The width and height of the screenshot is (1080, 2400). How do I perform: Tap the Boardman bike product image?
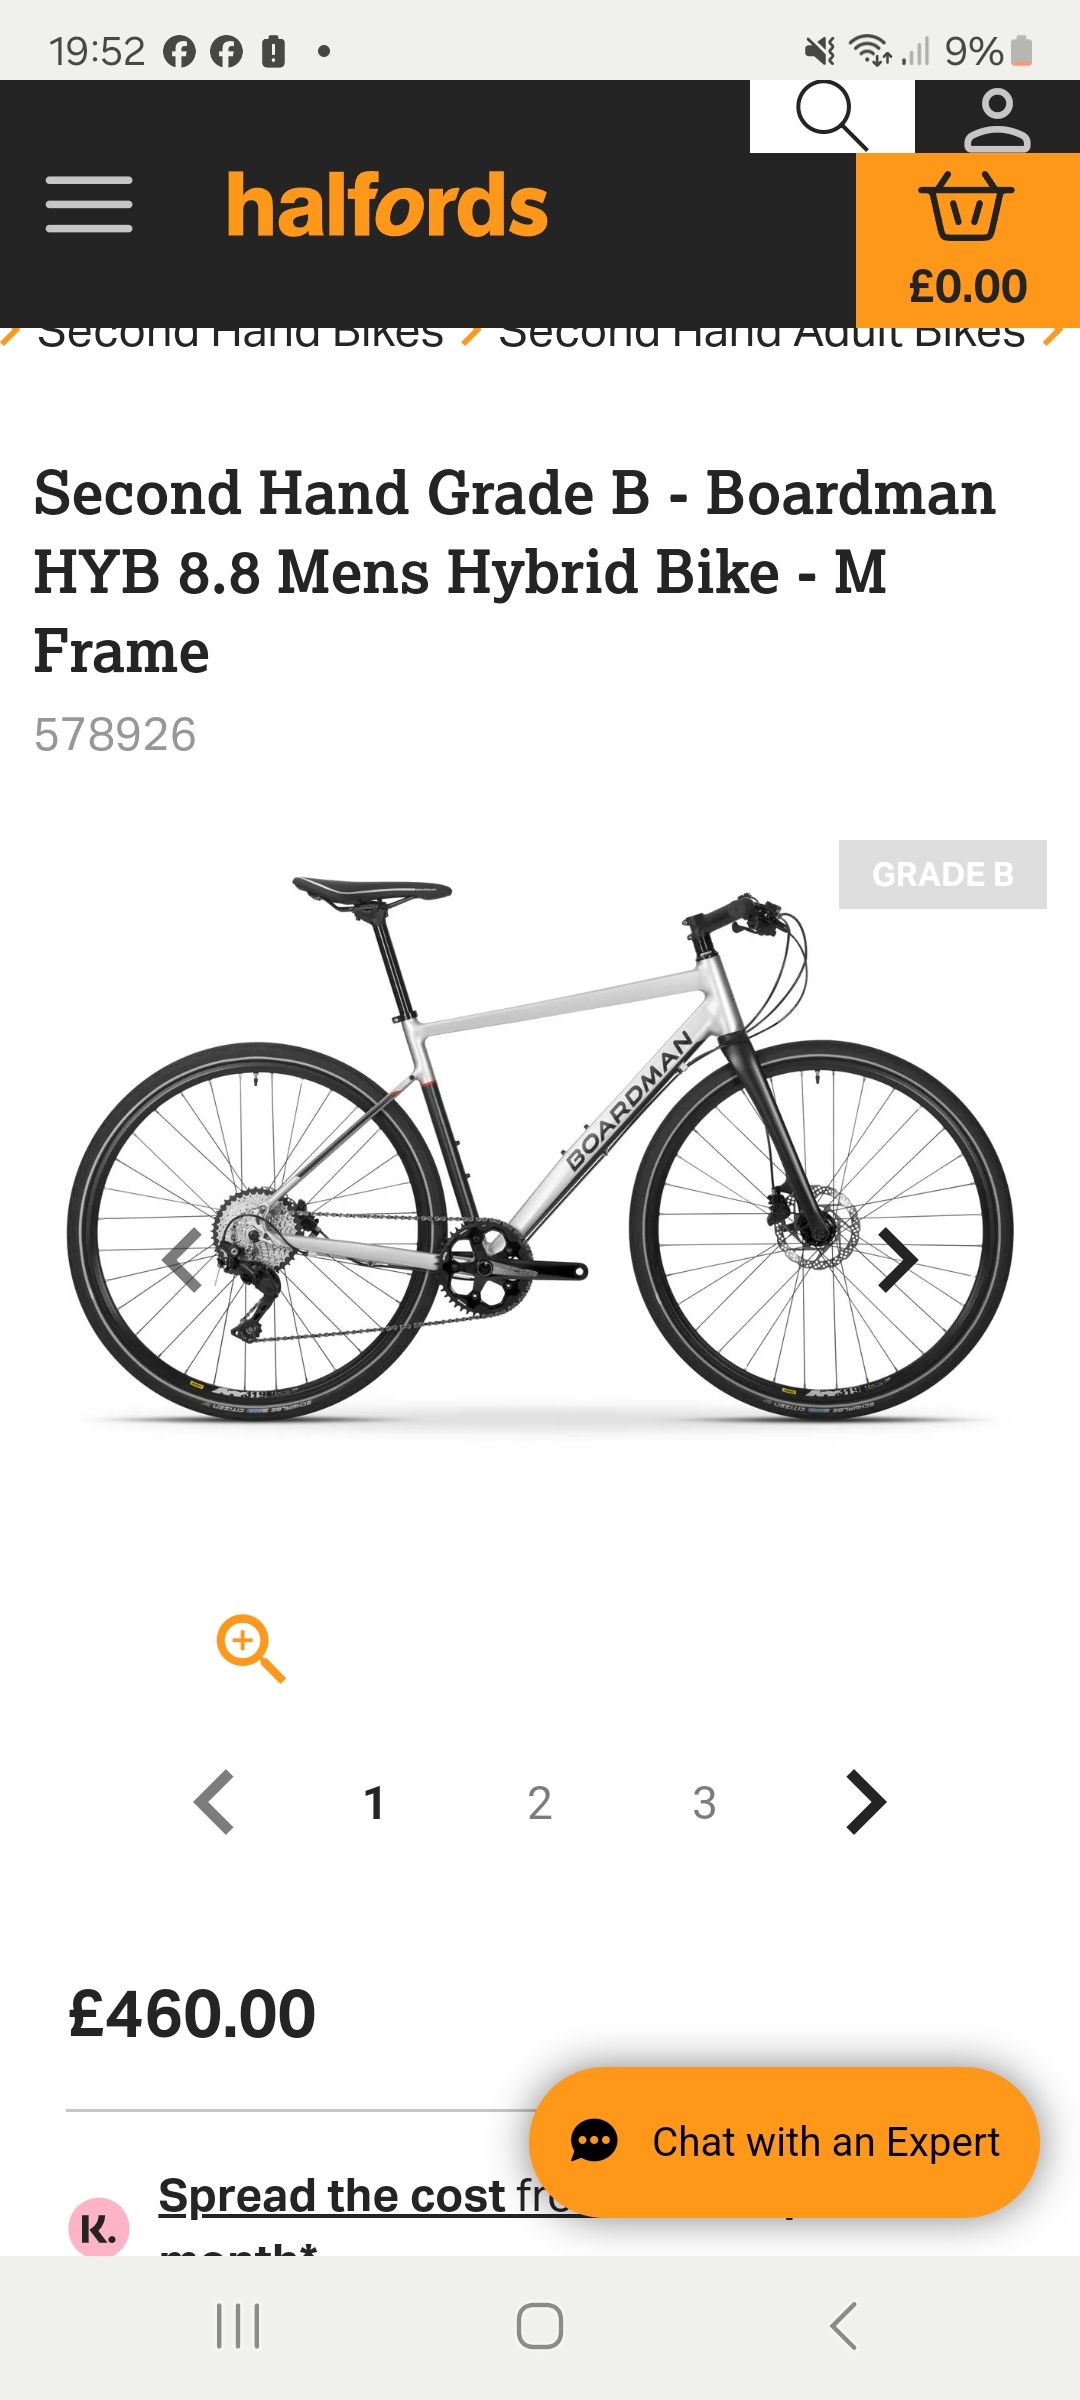pos(540,1150)
